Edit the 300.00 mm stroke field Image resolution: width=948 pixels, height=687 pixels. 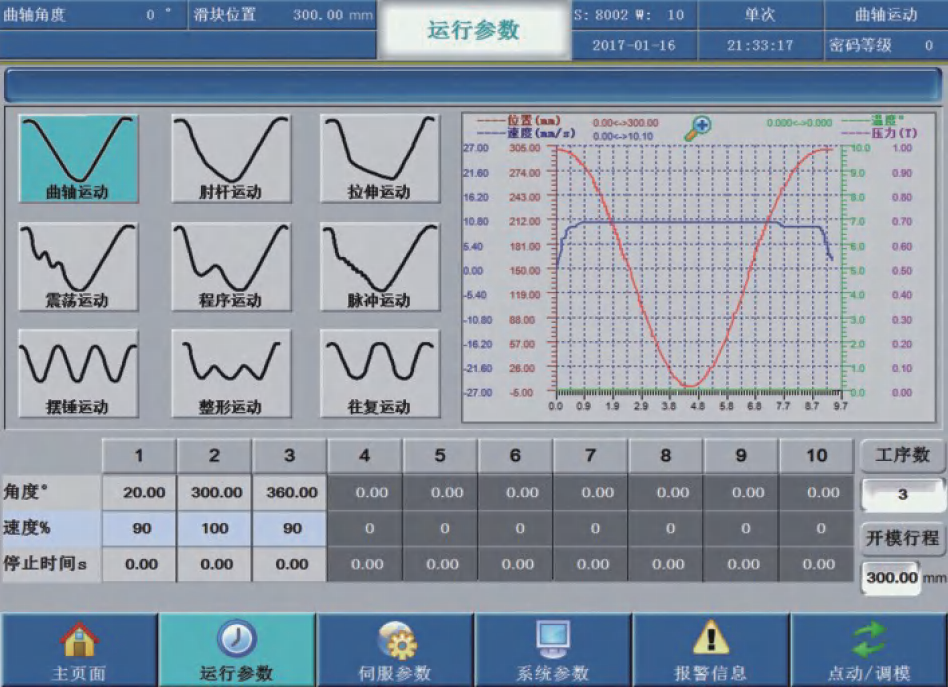[890, 577]
